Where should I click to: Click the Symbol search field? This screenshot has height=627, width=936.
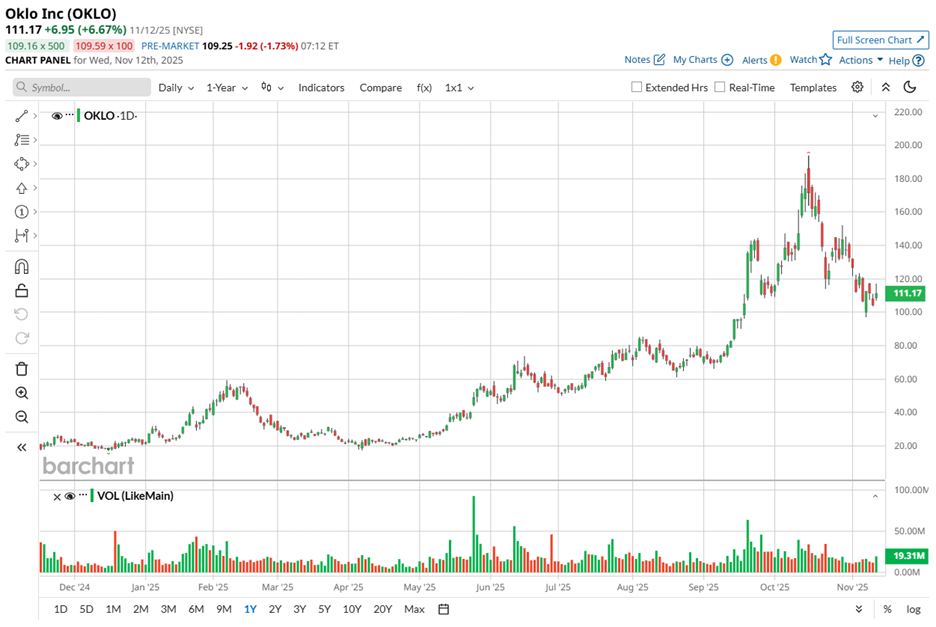point(82,87)
